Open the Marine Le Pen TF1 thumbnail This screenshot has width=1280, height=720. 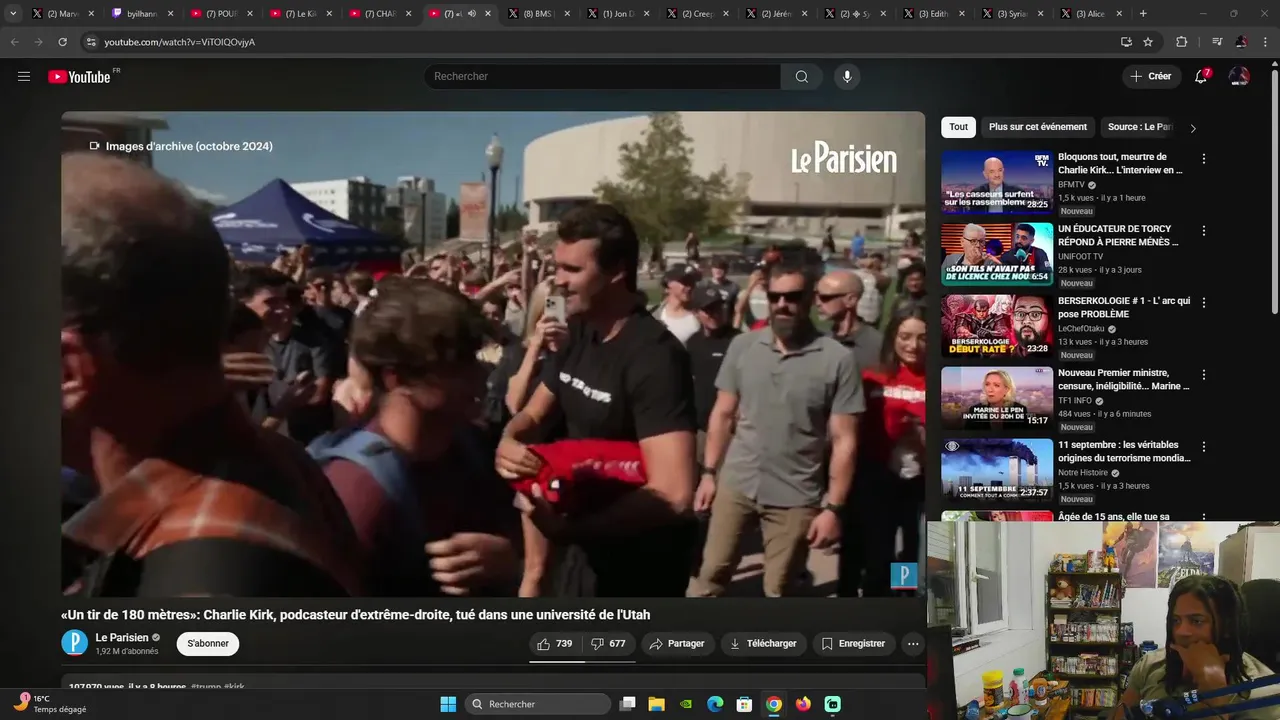pyautogui.click(x=997, y=398)
